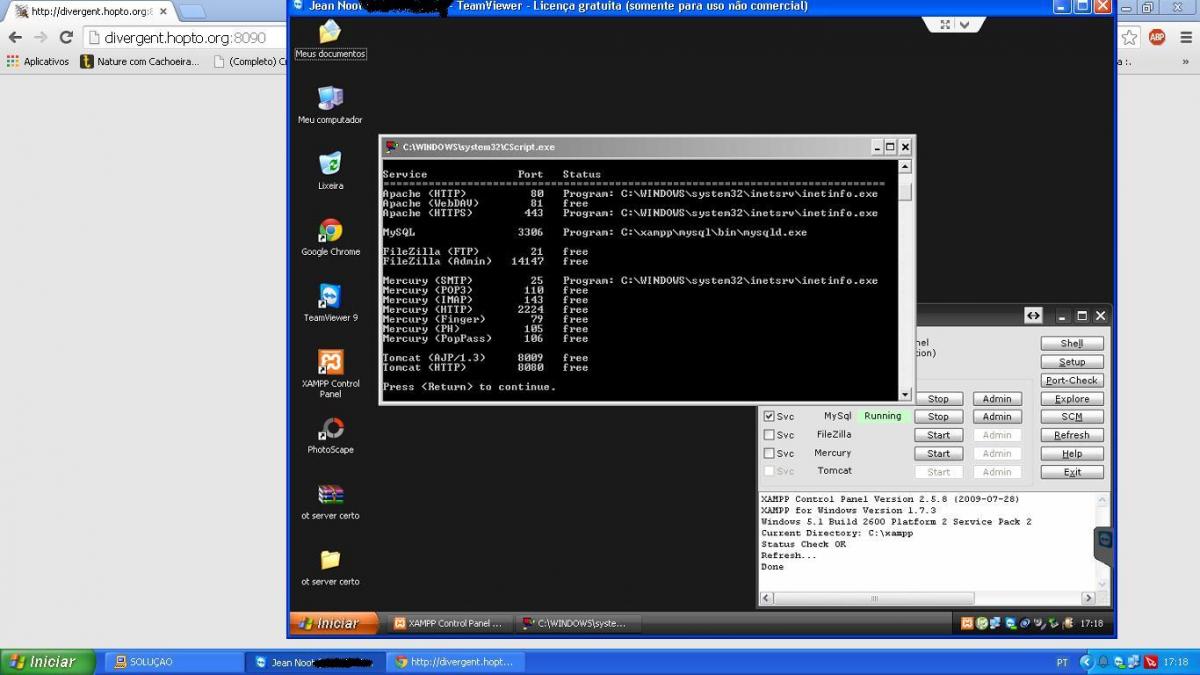Launch PhotoScape desktop shortcut
Viewport: 1200px width, 675px height.
[x=330, y=436]
